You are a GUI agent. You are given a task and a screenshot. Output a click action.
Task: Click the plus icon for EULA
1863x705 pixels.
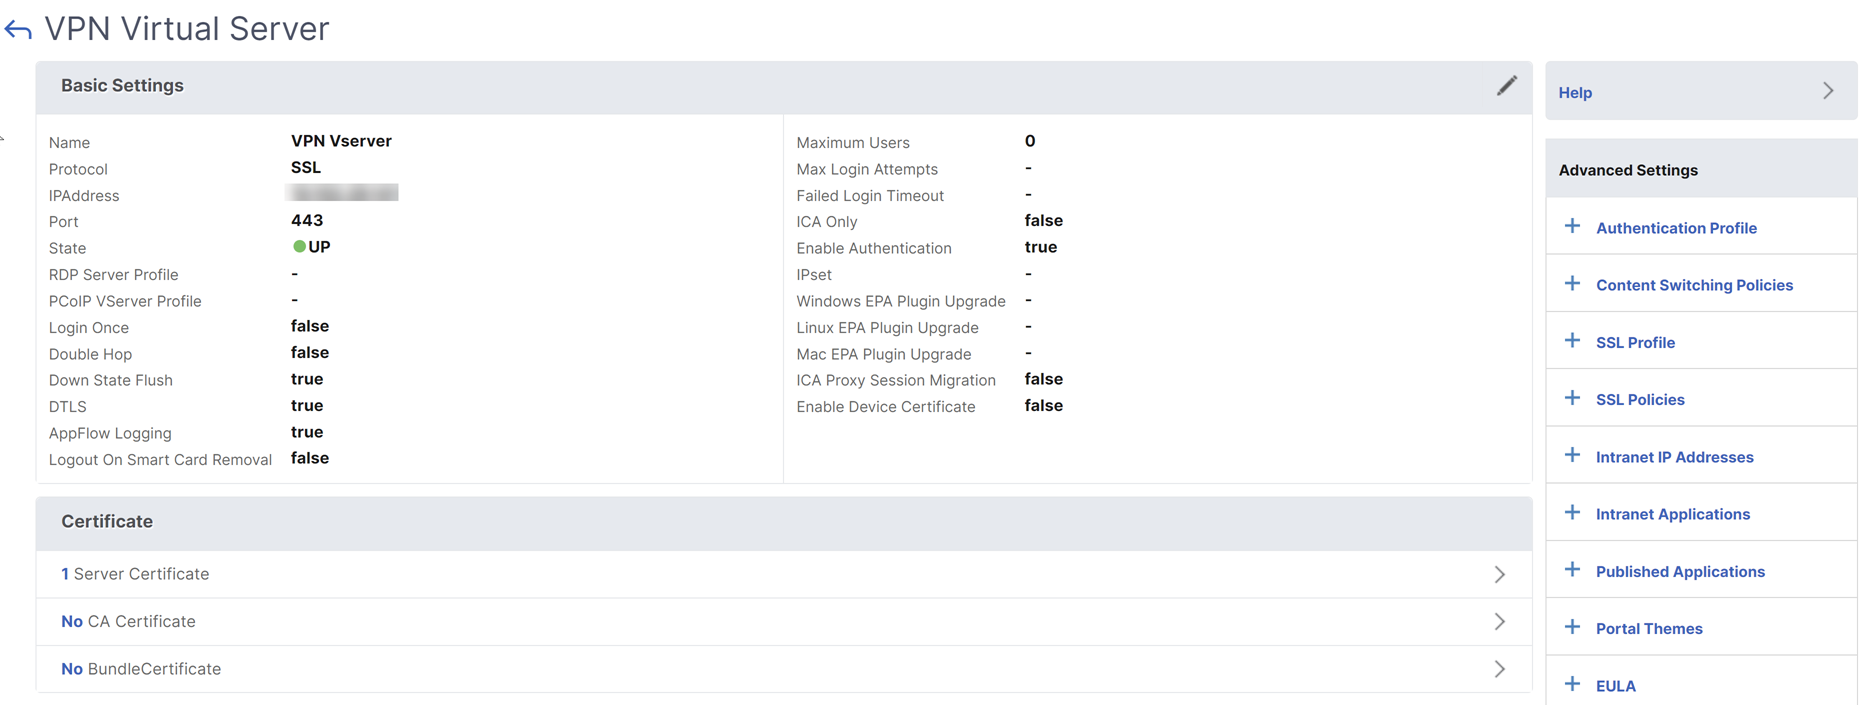click(x=1572, y=685)
